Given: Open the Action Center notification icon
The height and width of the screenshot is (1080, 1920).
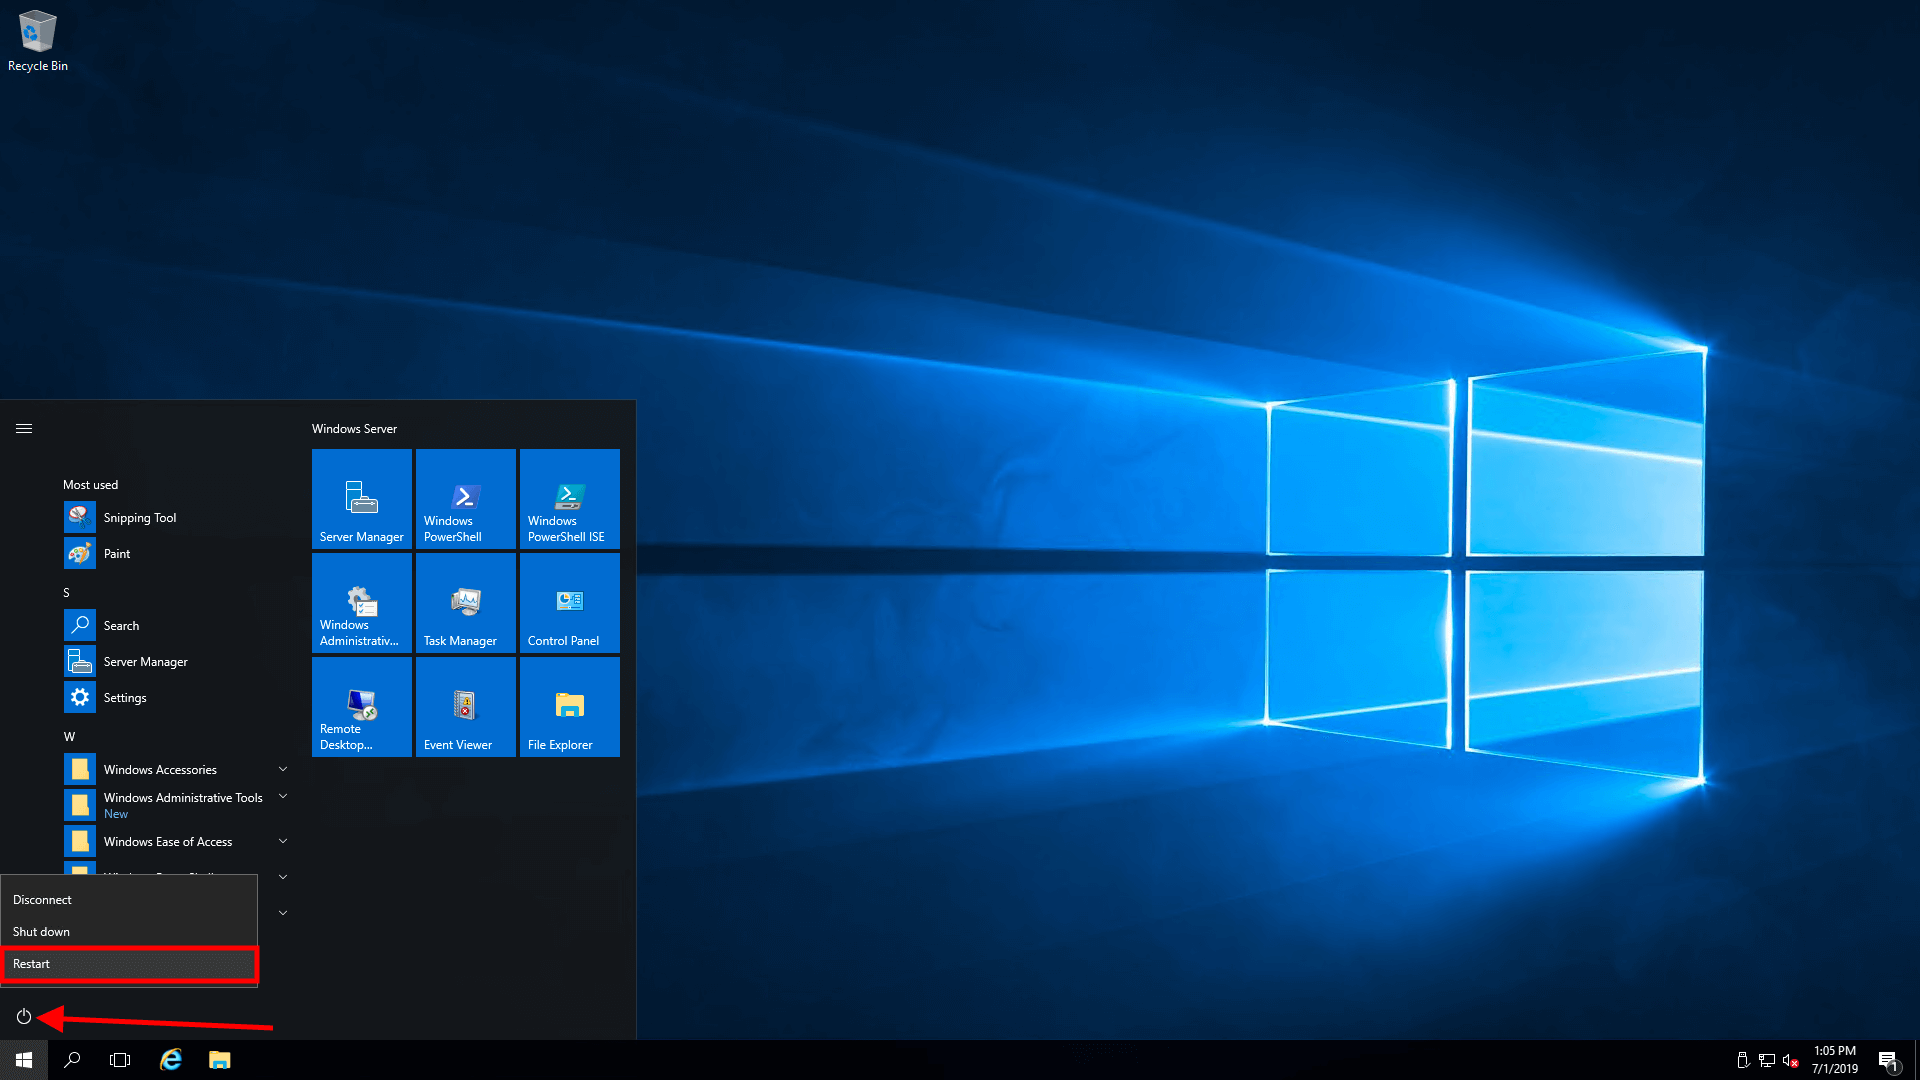Looking at the screenshot, I should pos(1888,1060).
